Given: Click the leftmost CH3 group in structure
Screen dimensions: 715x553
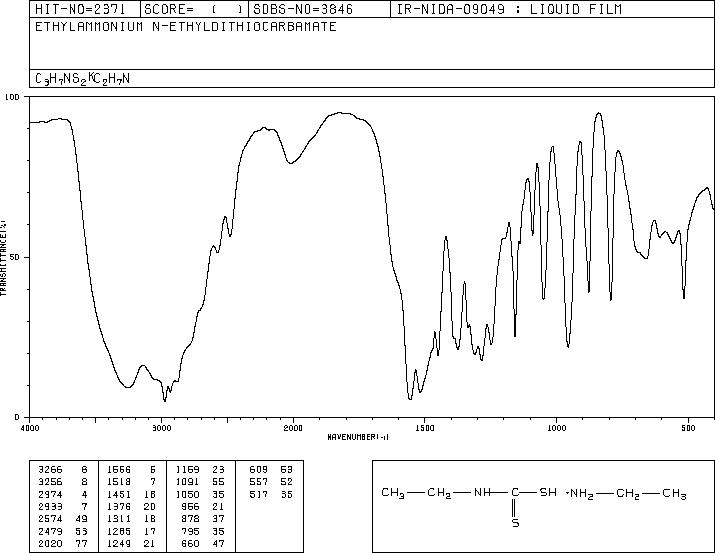Looking at the screenshot, I should (393, 494).
